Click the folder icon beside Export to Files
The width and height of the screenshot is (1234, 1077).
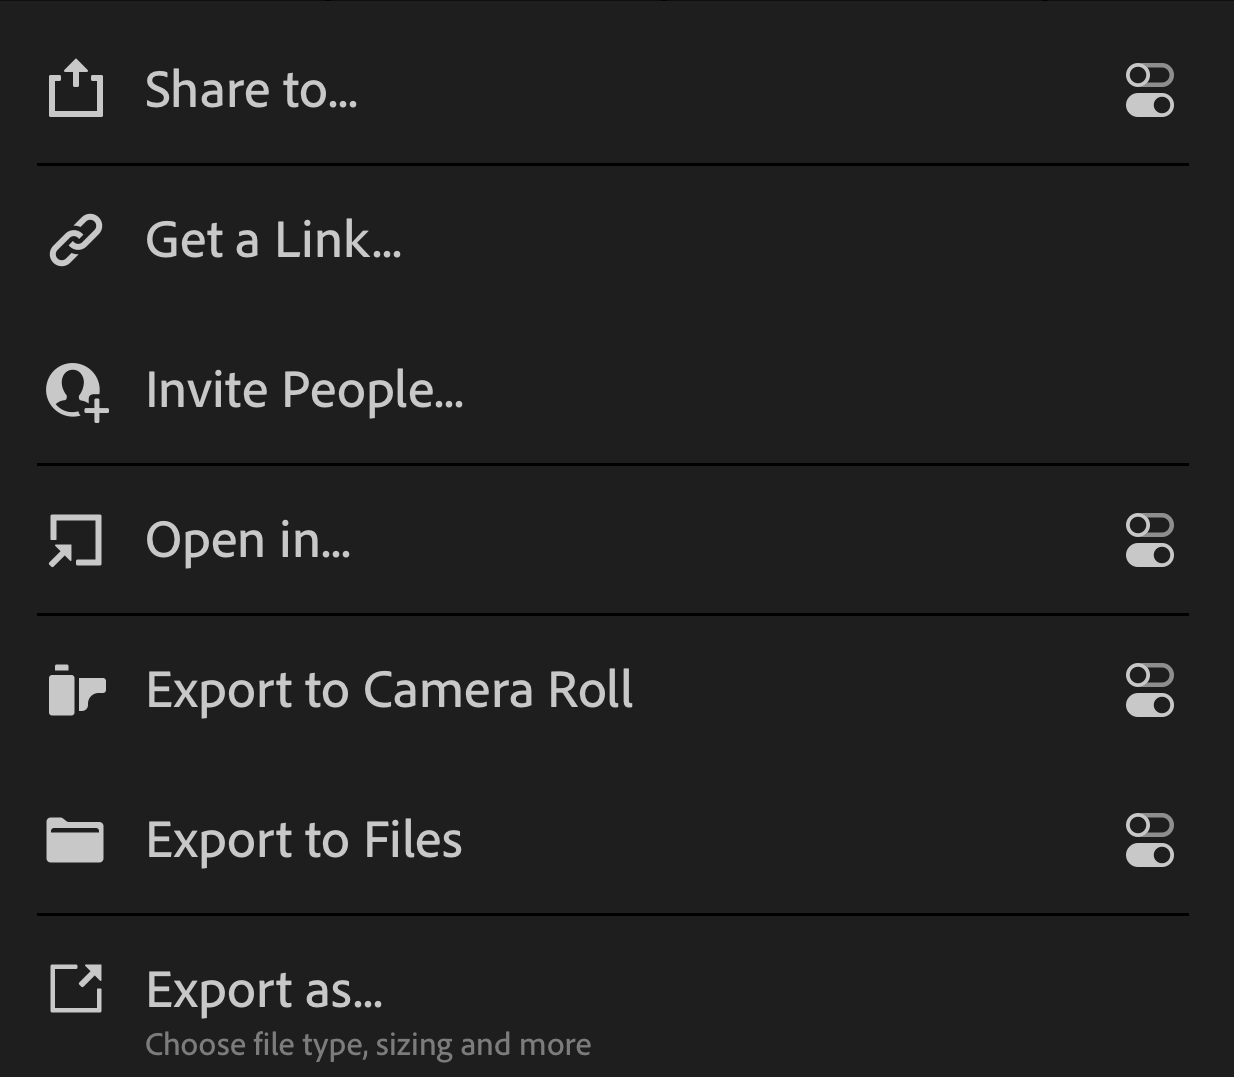click(x=75, y=840)
